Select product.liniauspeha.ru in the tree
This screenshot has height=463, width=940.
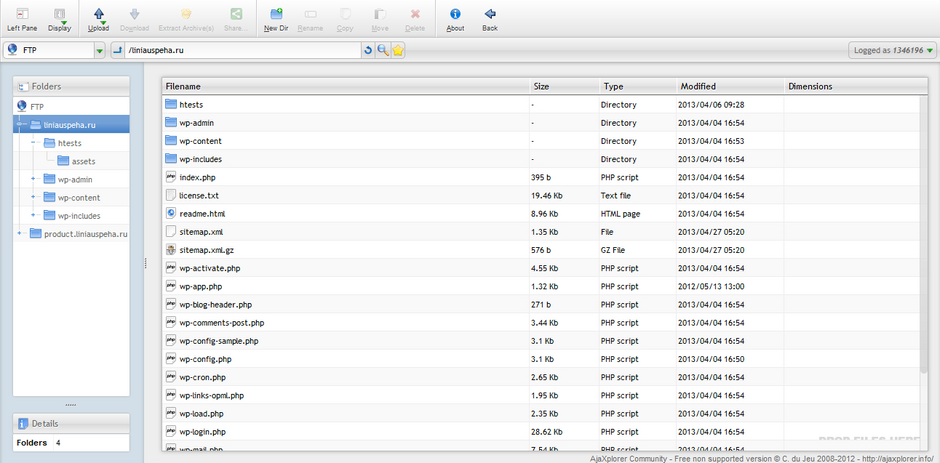tap(86, 234)
